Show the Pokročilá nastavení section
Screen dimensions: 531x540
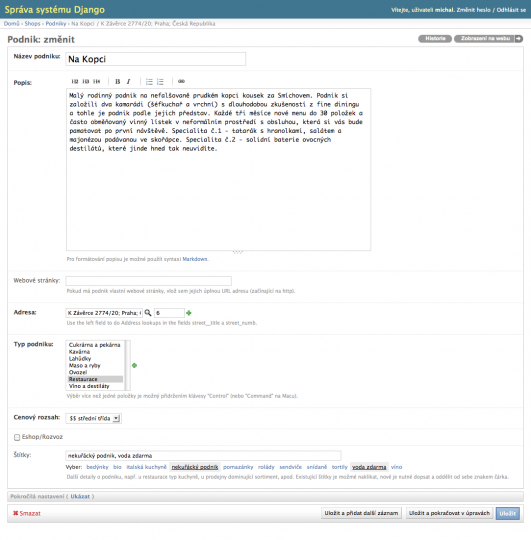coord(80,496)
